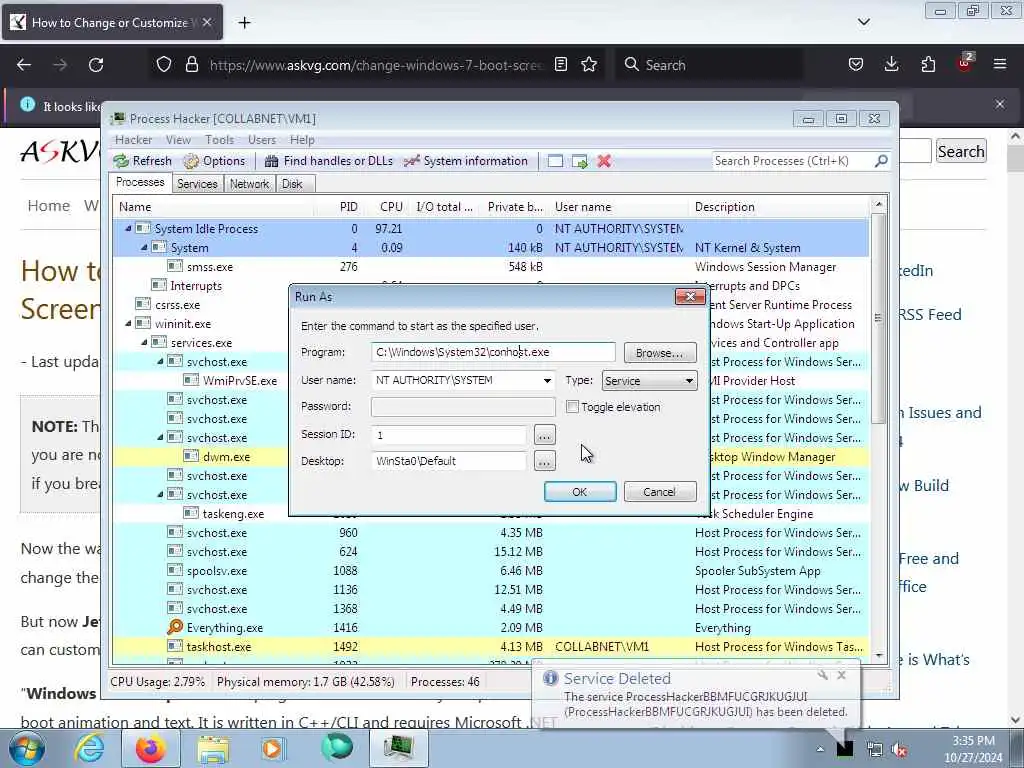Click the tracking protection shield icon
1024x768 pixels.
(x=164, y=64)
